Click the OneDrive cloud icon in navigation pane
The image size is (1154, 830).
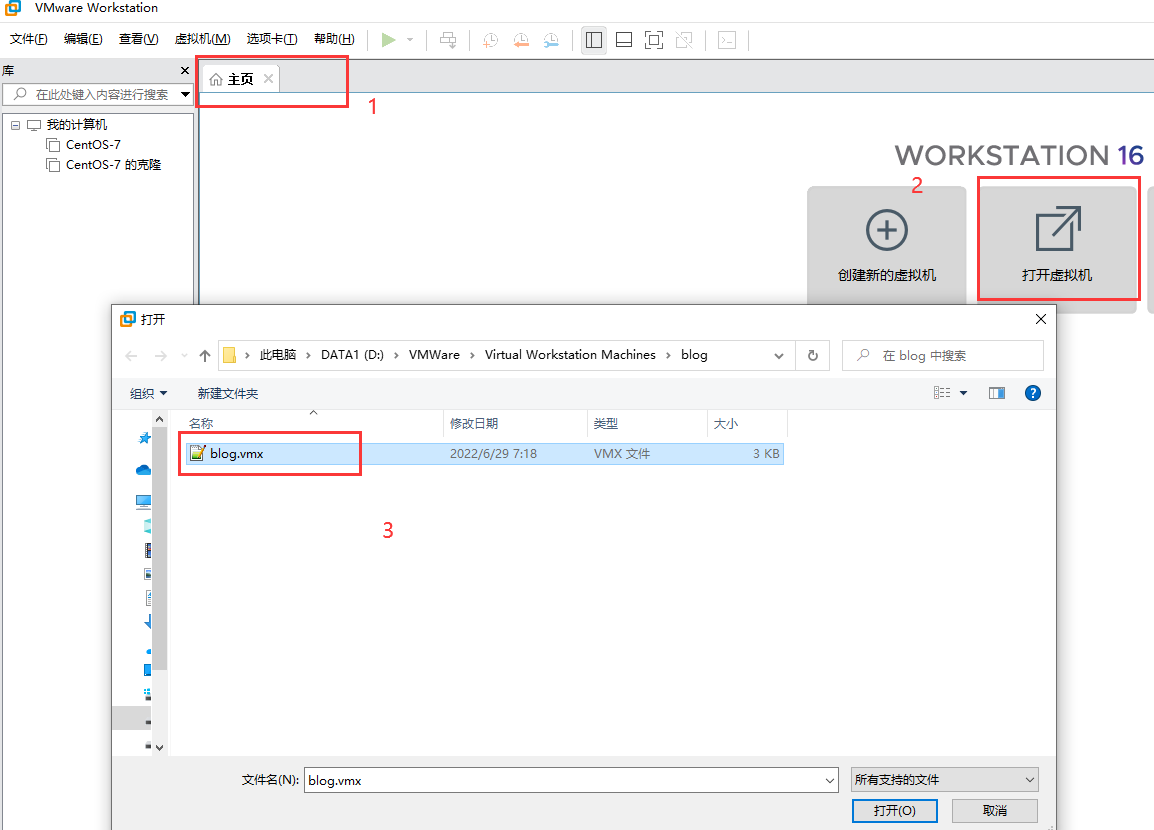(x=144, y=469)
